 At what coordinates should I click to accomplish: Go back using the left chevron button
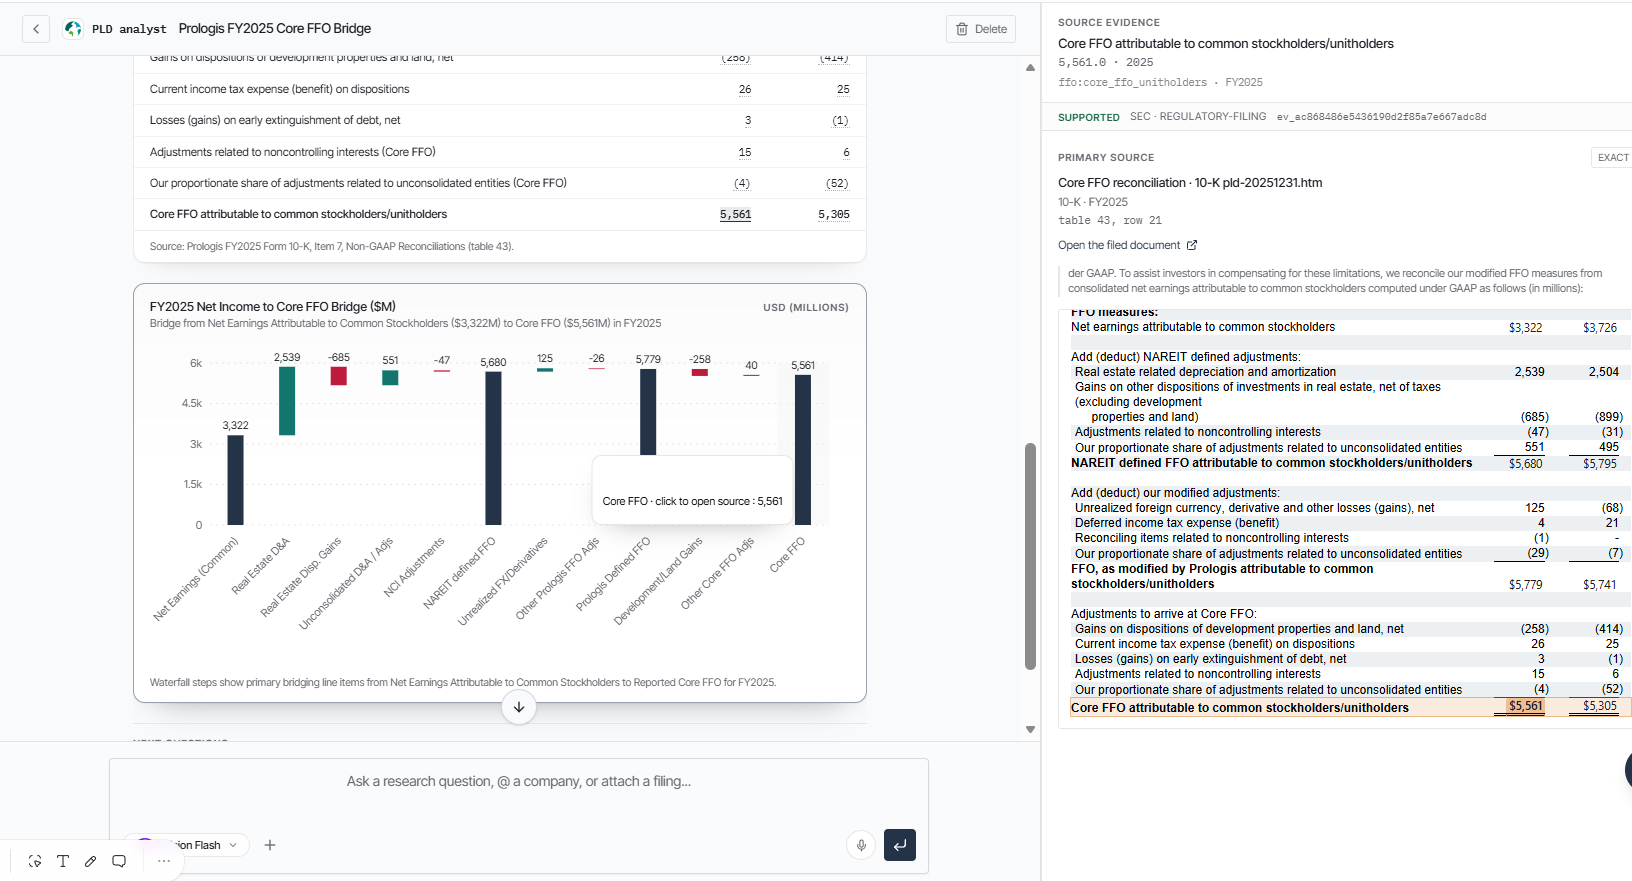[x=36, y=29]
